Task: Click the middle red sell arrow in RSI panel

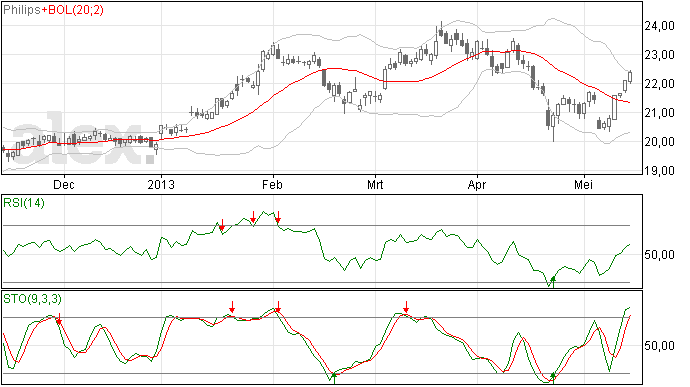Action: point(253,217)
